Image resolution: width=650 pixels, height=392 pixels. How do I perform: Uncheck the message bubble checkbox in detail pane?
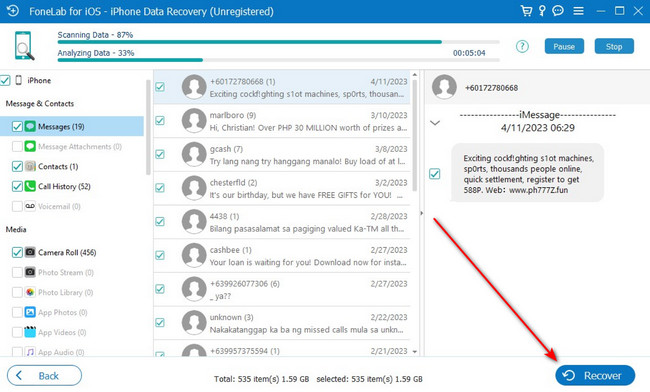[434, 174]
